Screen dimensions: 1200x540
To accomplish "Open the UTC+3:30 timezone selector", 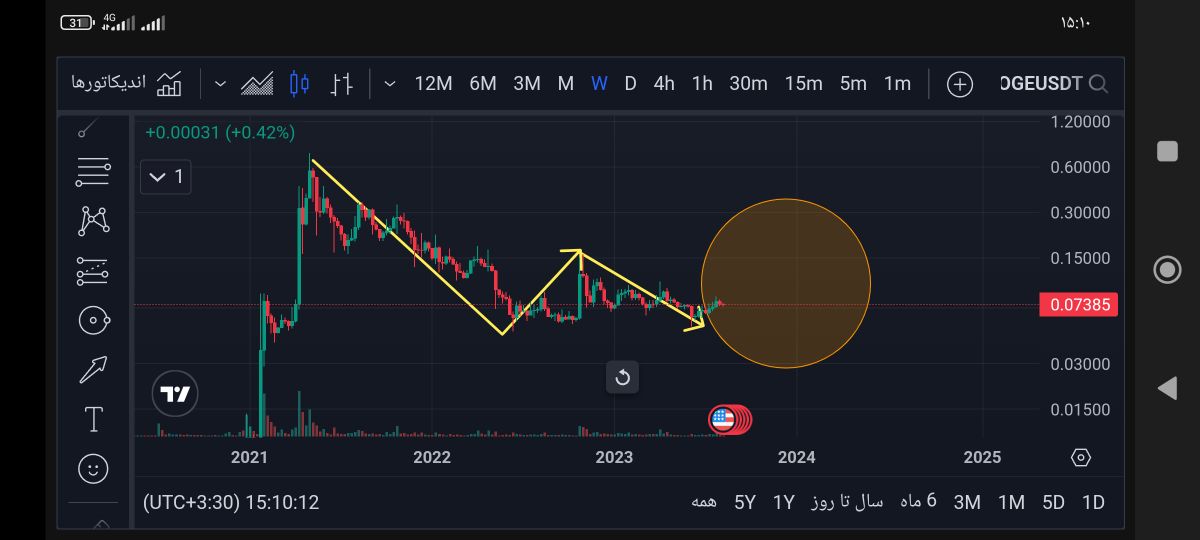I will point(231,502).
